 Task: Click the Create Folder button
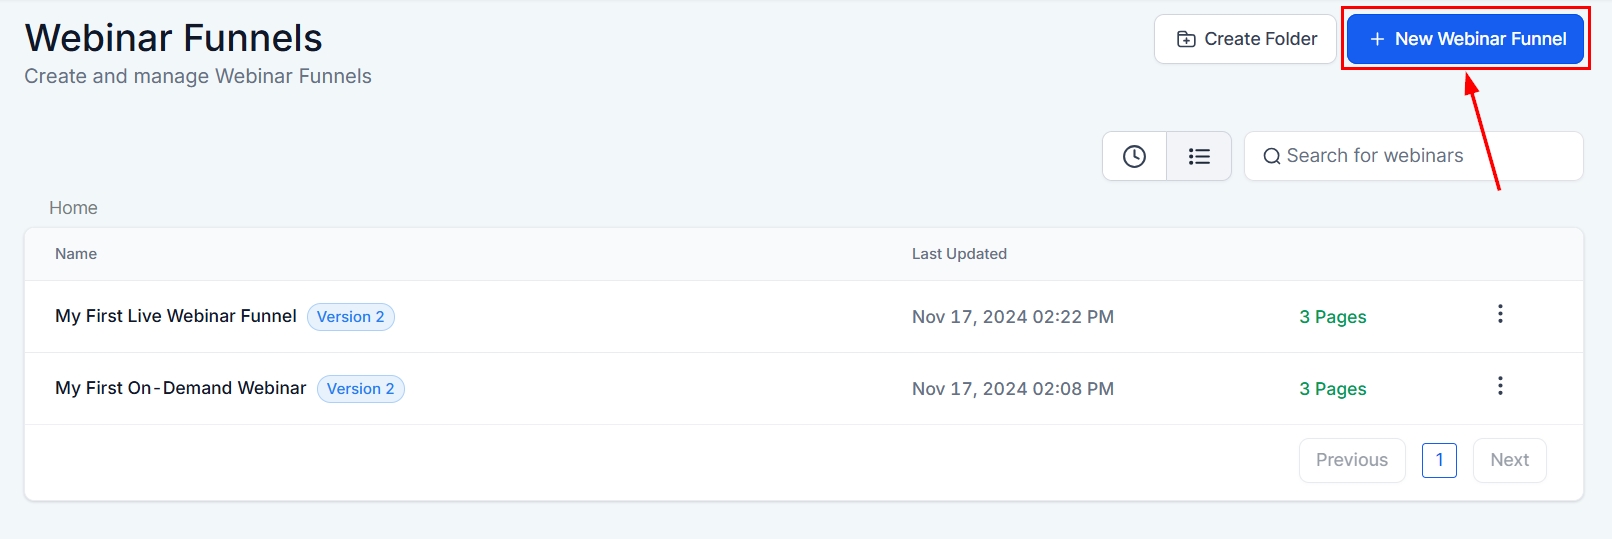tap(1246, 39)
